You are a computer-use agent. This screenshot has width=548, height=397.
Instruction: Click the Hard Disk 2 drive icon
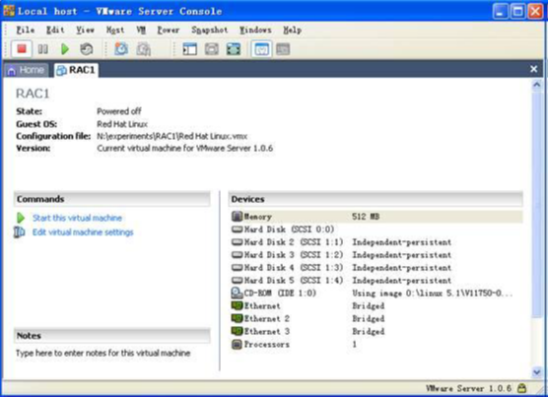(x=237, y=242)
